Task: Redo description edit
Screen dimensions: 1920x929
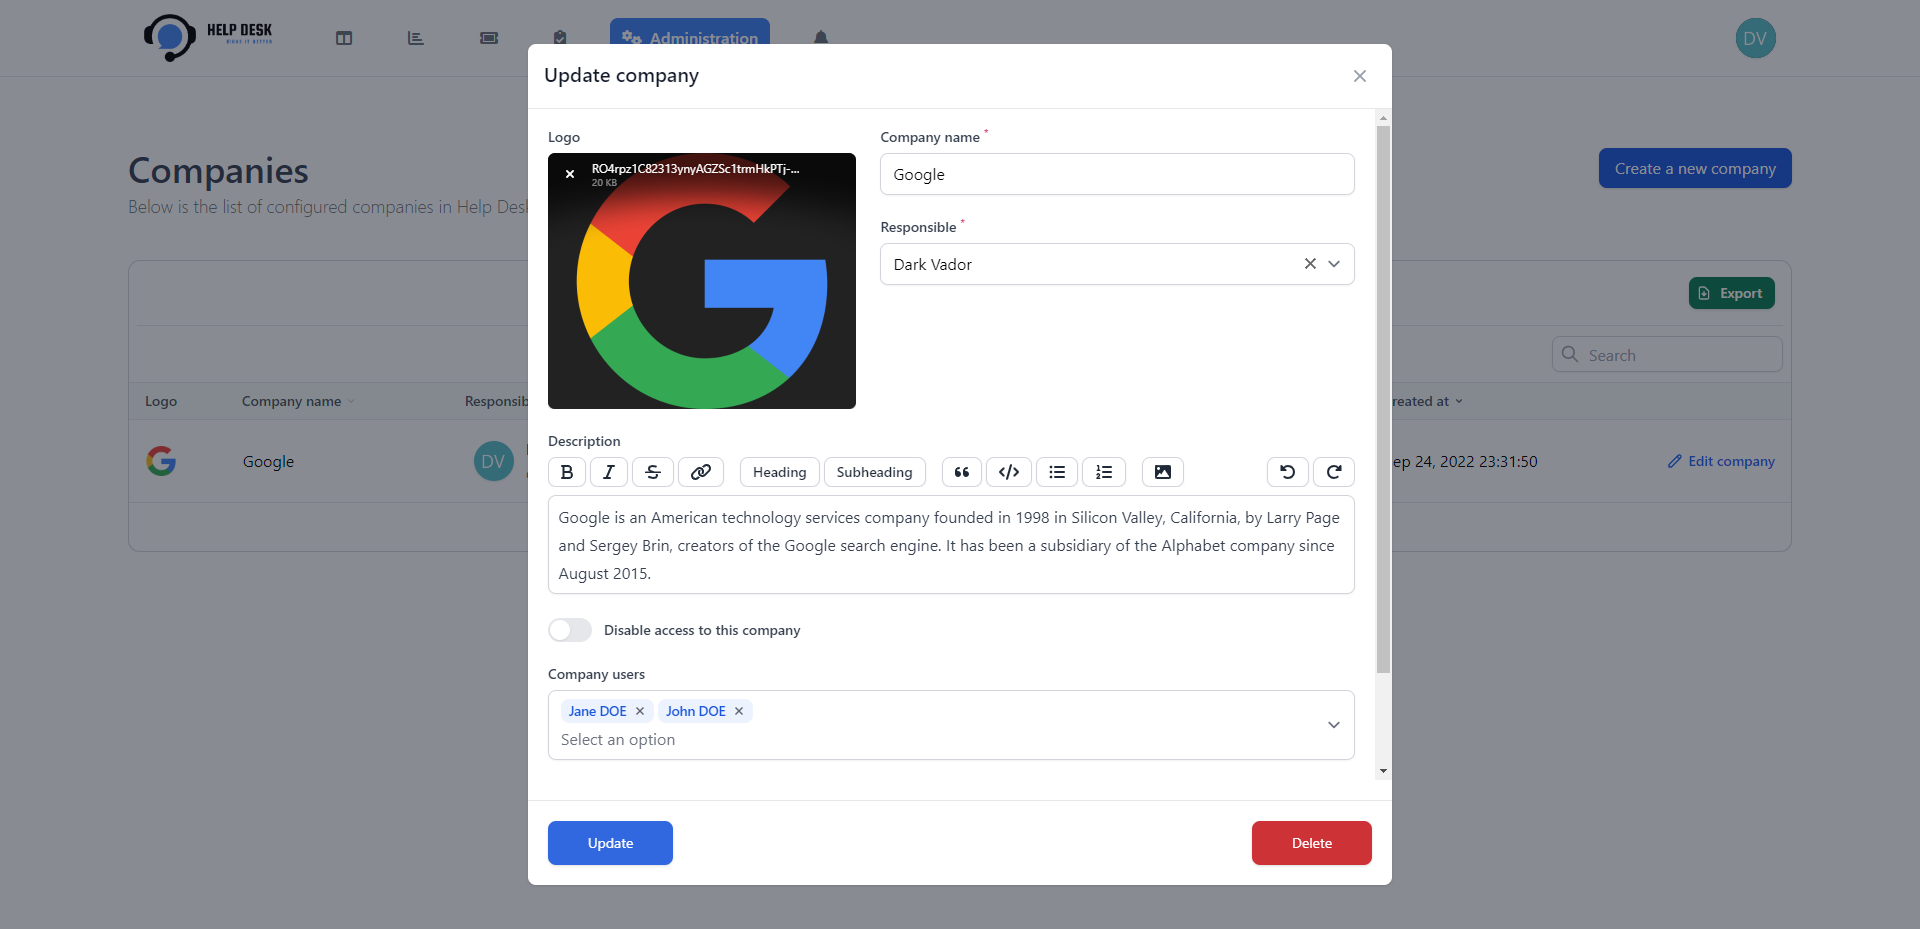Action: [1334, 472]
